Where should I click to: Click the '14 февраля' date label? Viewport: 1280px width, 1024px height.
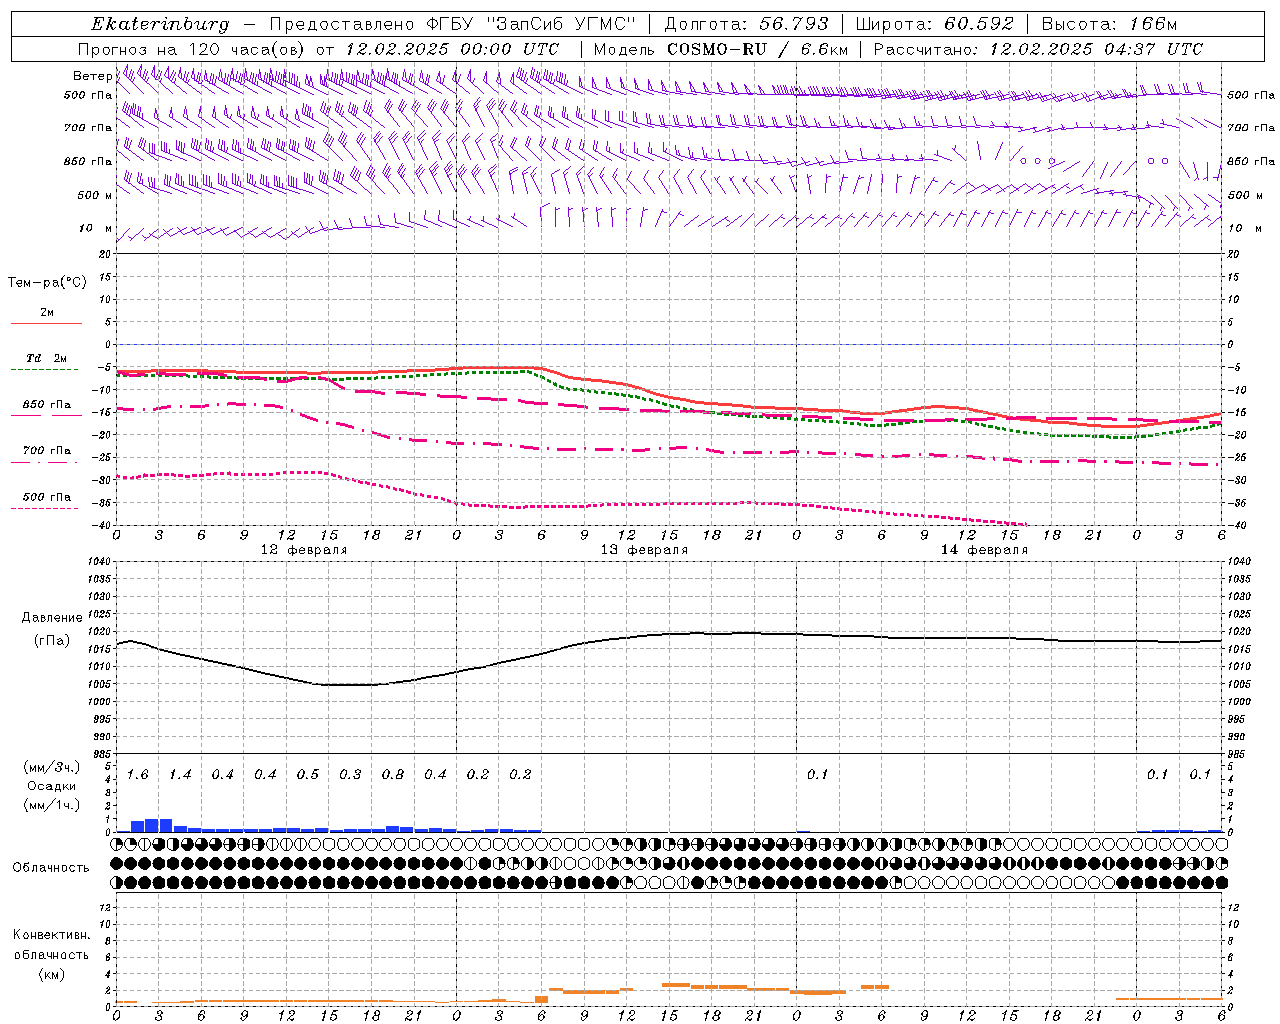point(984,550)
